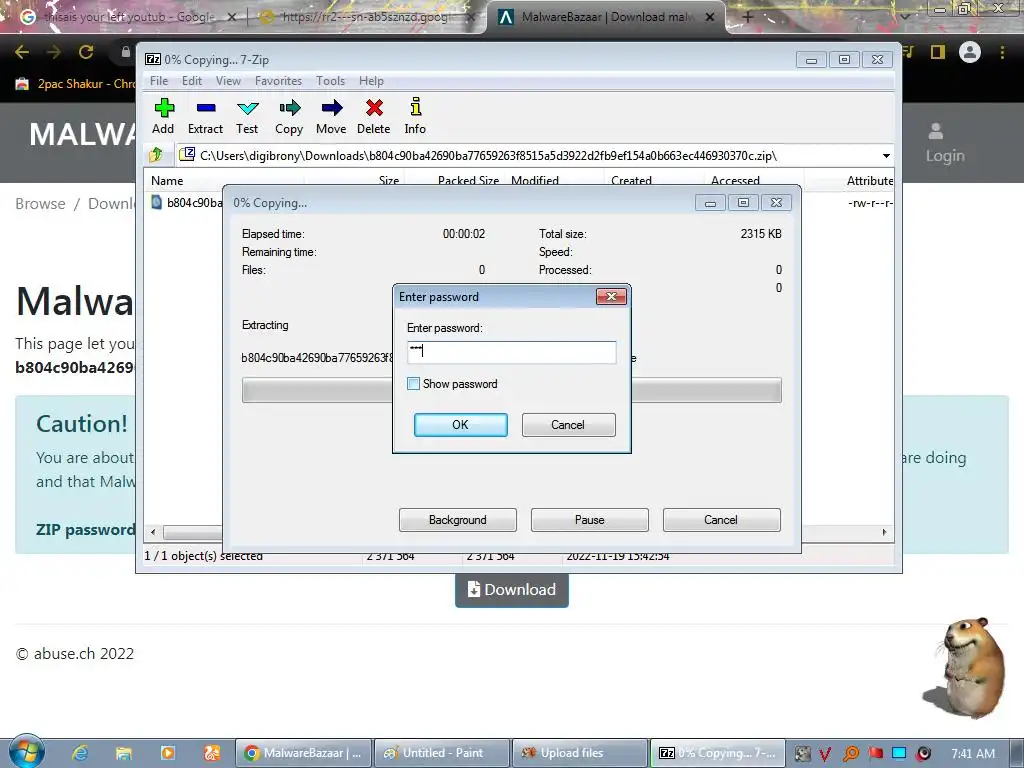This screenshot has height=768, width=1024.
Task: Click the Copy toolbar icon
Action: pyautogui.click(x=289, y=116)
